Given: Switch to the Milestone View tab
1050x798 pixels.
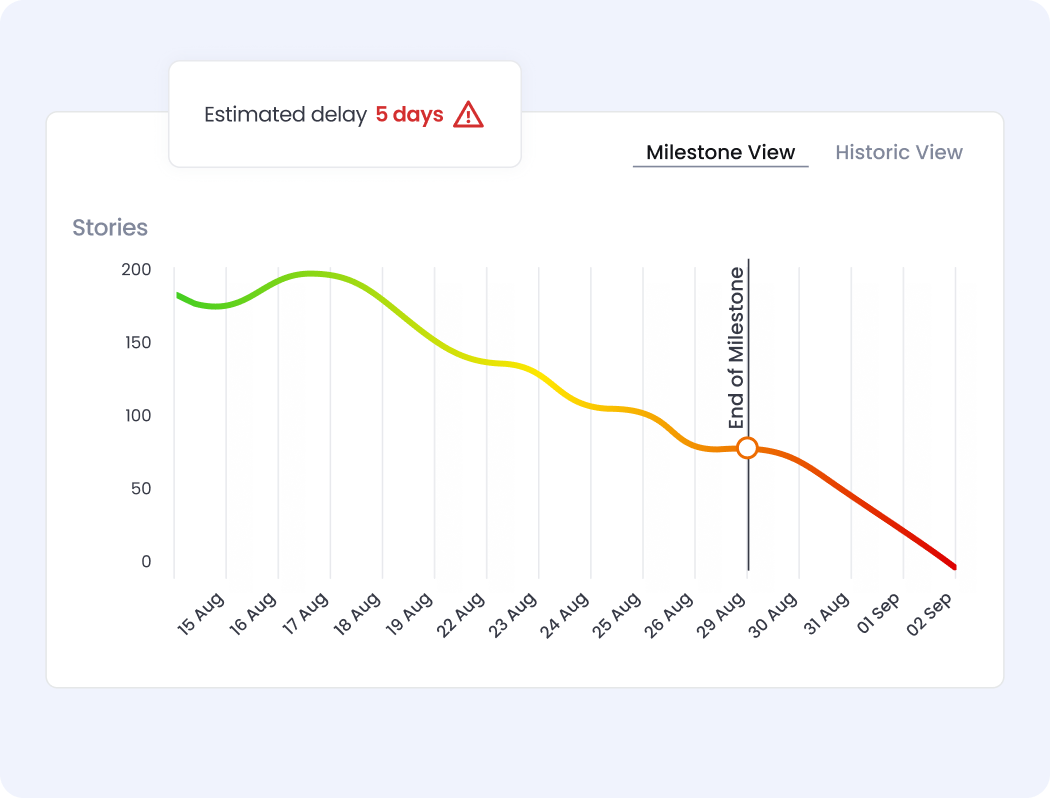Looking at the screenshot, I should tap(720, 153).
